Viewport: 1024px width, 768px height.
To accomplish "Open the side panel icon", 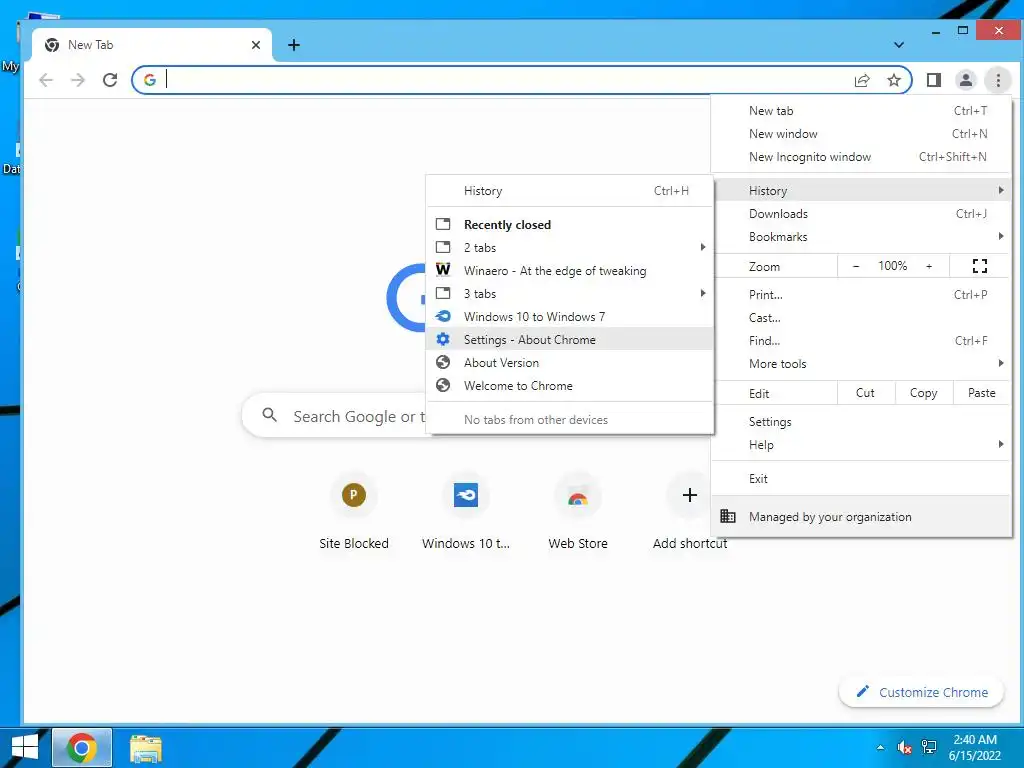I will pos(934,80).
